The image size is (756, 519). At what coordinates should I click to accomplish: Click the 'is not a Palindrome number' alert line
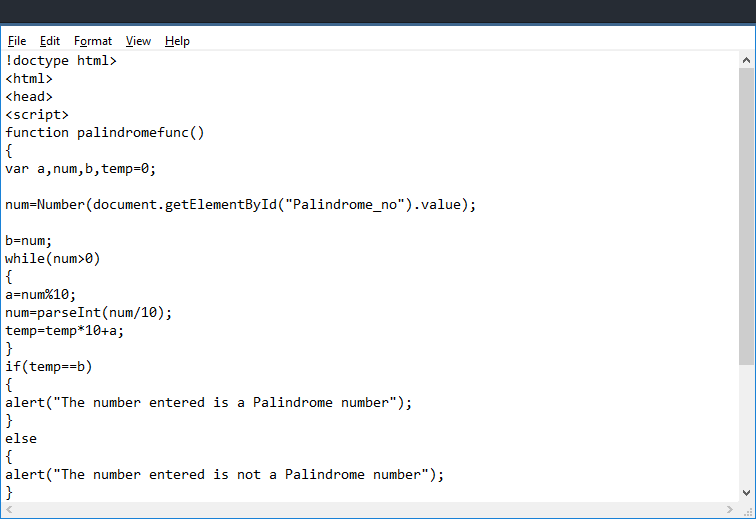(225, 475)
